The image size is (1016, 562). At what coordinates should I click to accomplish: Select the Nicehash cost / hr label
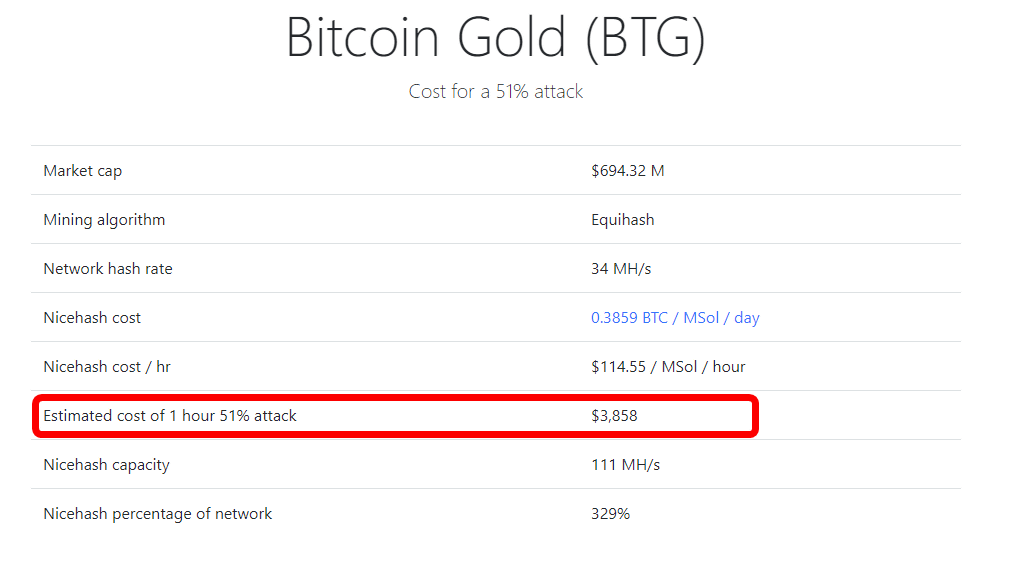point(106,367)
